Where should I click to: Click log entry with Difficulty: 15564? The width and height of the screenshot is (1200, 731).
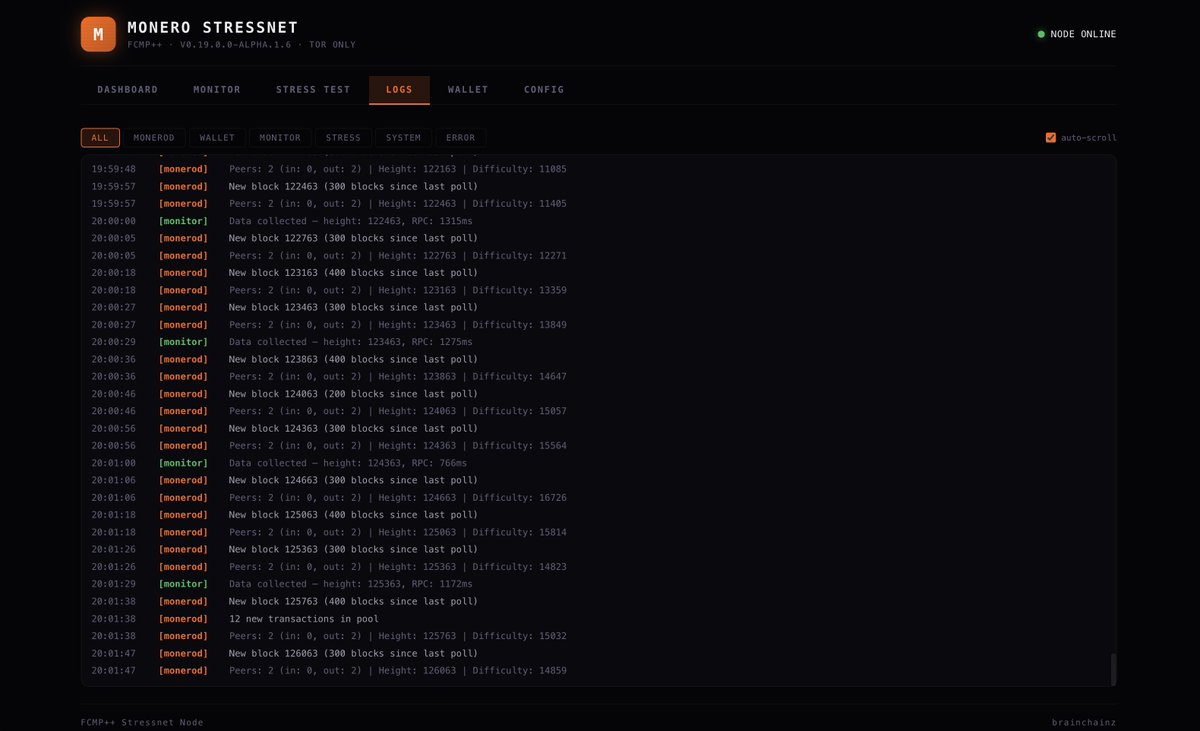point(398,446)
